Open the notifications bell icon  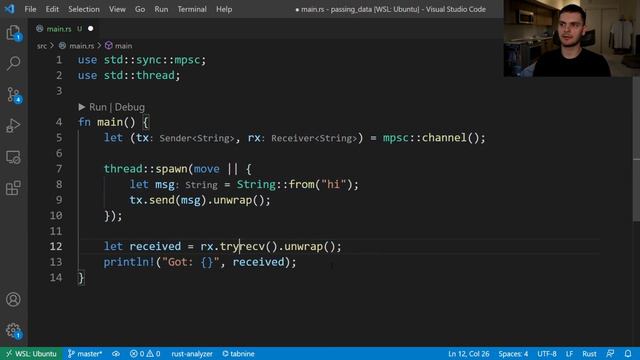point(628,353)
